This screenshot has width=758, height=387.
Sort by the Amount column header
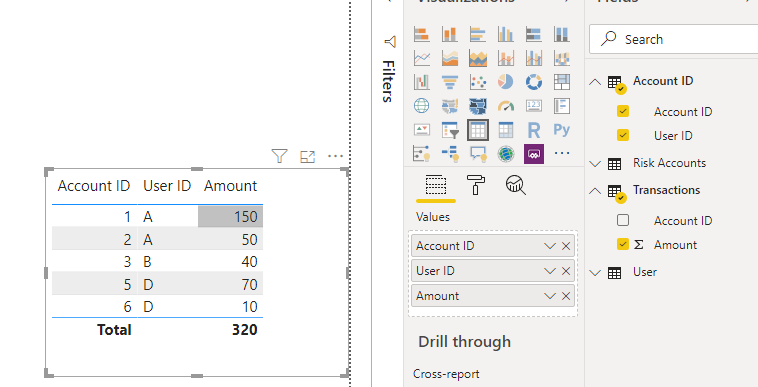(x=231, y=186)
